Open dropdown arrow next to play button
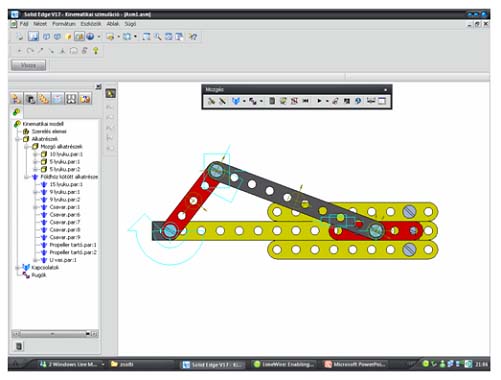This screenshot has width=501, height=380. (x=327, y=101)
